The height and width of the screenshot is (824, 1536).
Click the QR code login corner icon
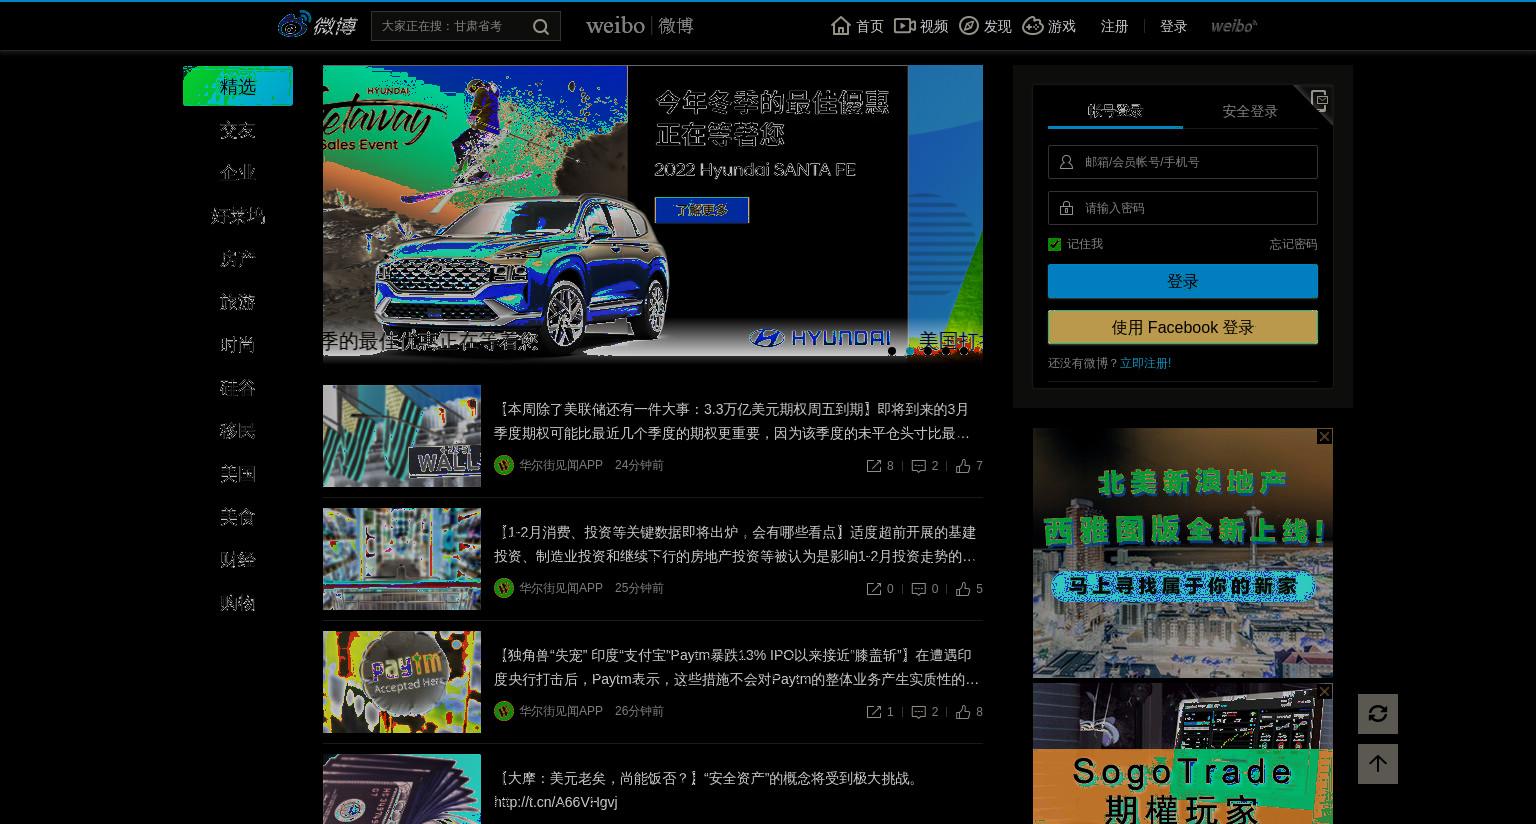pos(1318,100)
